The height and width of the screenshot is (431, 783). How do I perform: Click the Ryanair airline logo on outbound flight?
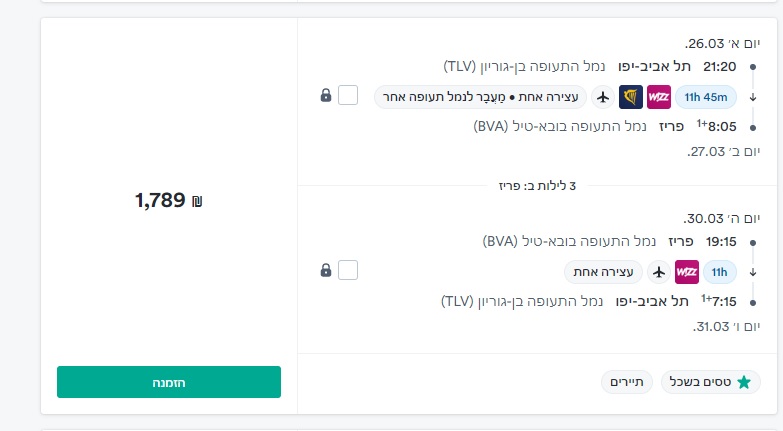pos(631,97)
